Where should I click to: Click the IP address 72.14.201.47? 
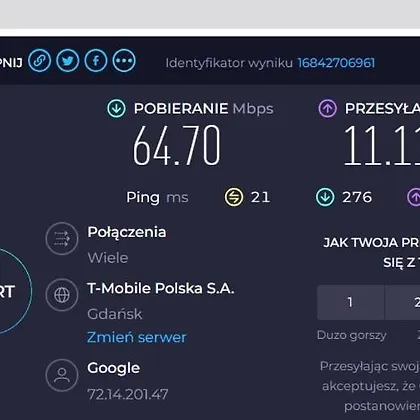pos(128,394)
